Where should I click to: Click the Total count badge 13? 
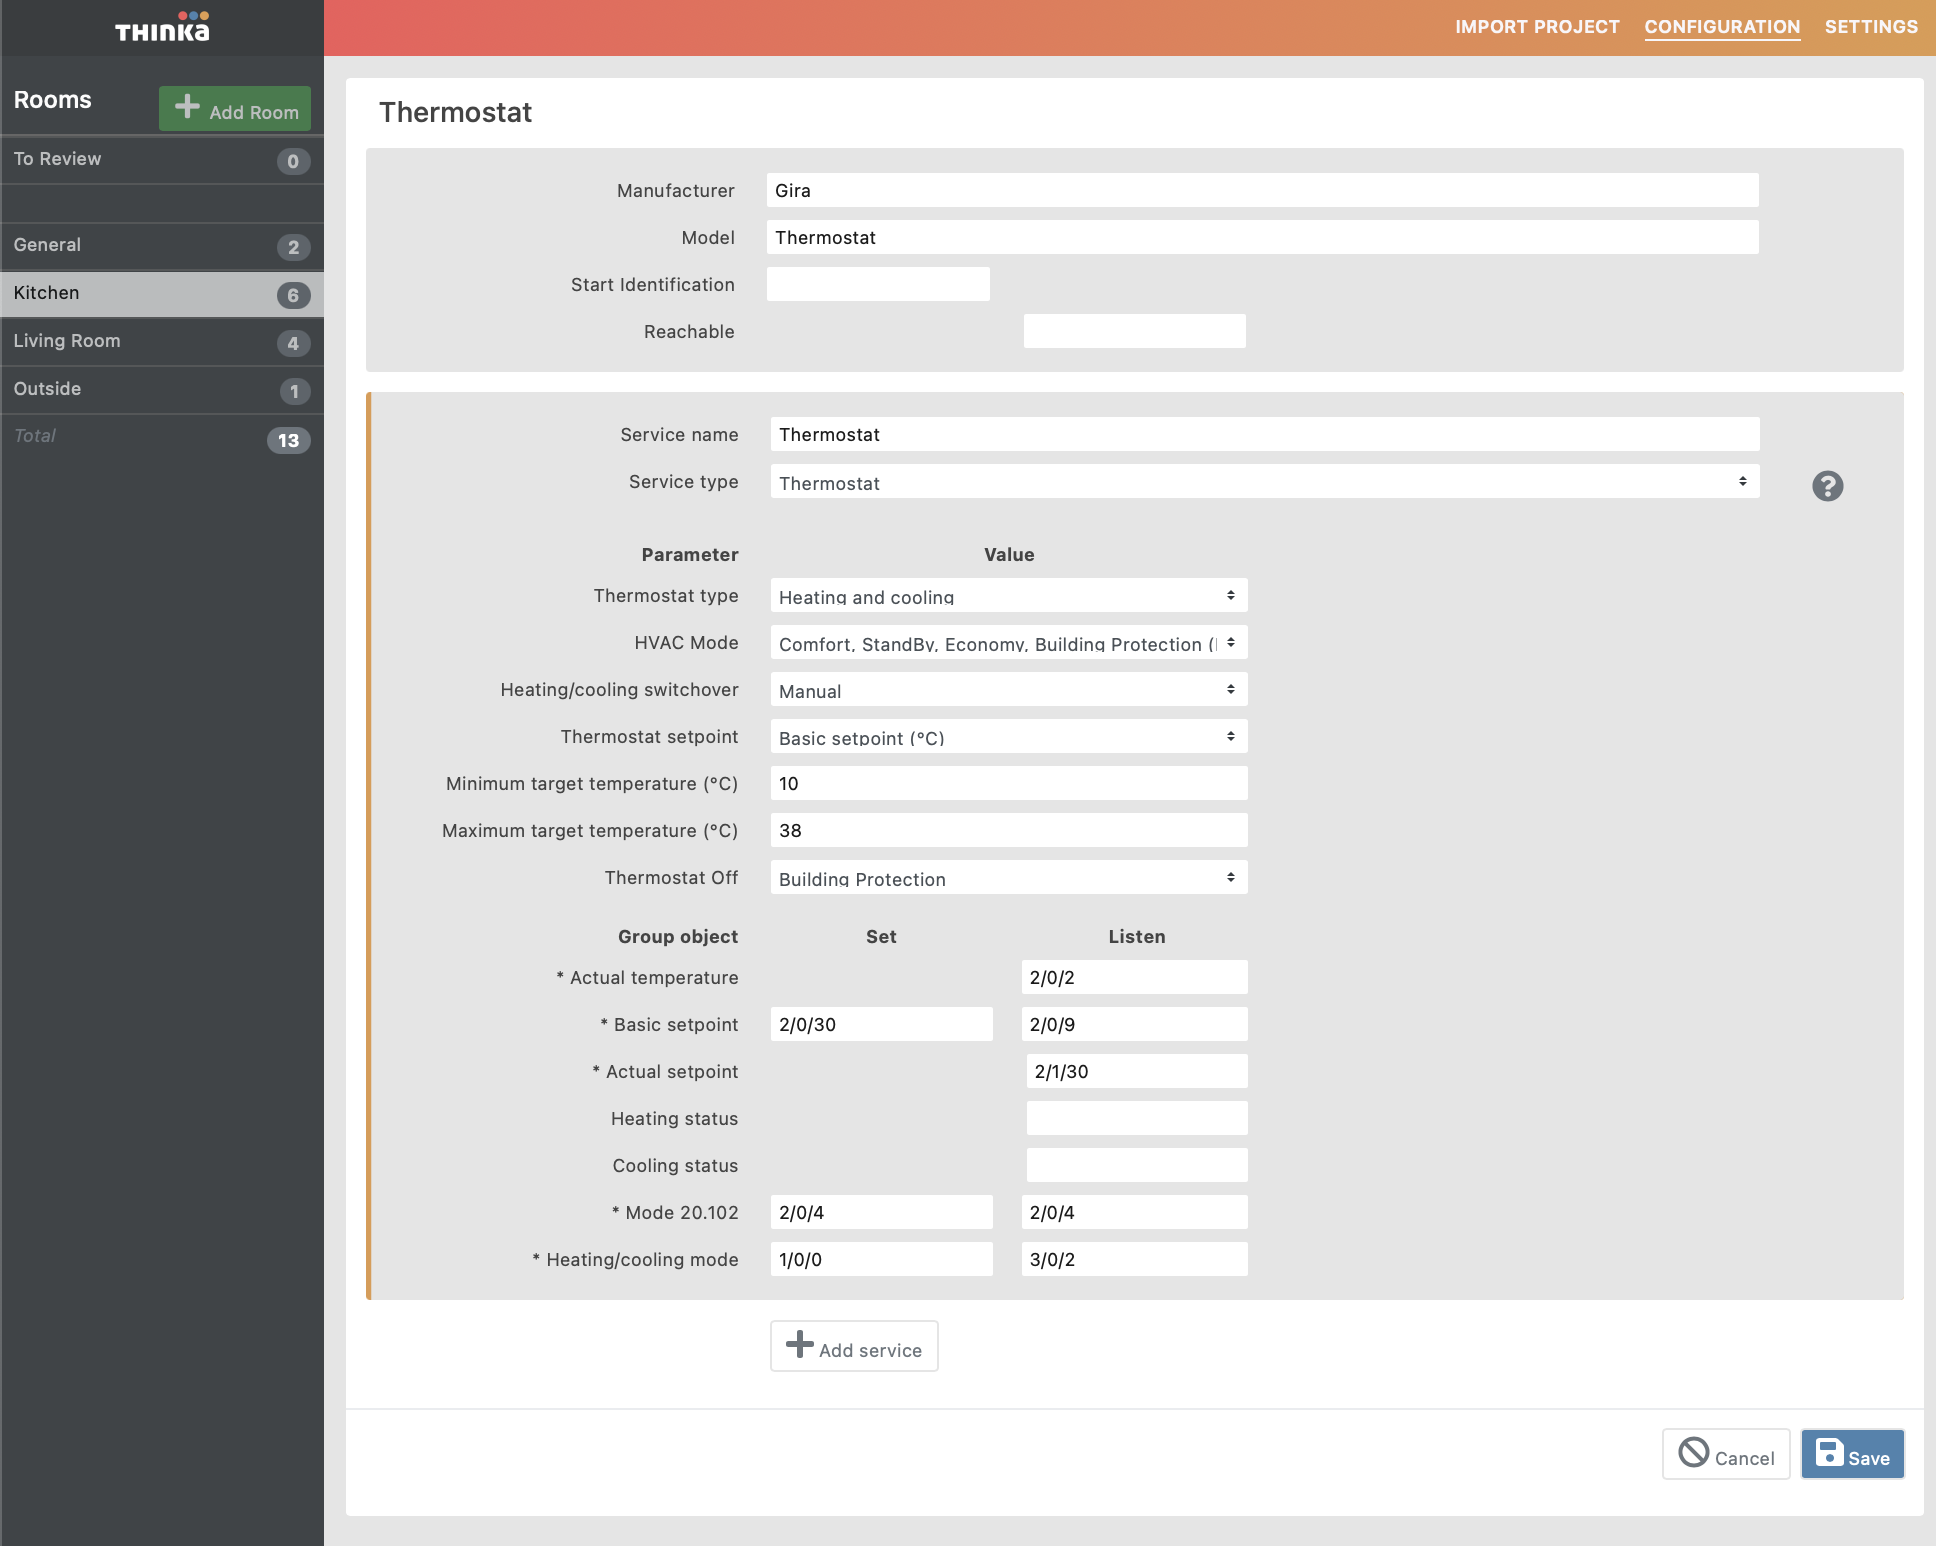288,440
